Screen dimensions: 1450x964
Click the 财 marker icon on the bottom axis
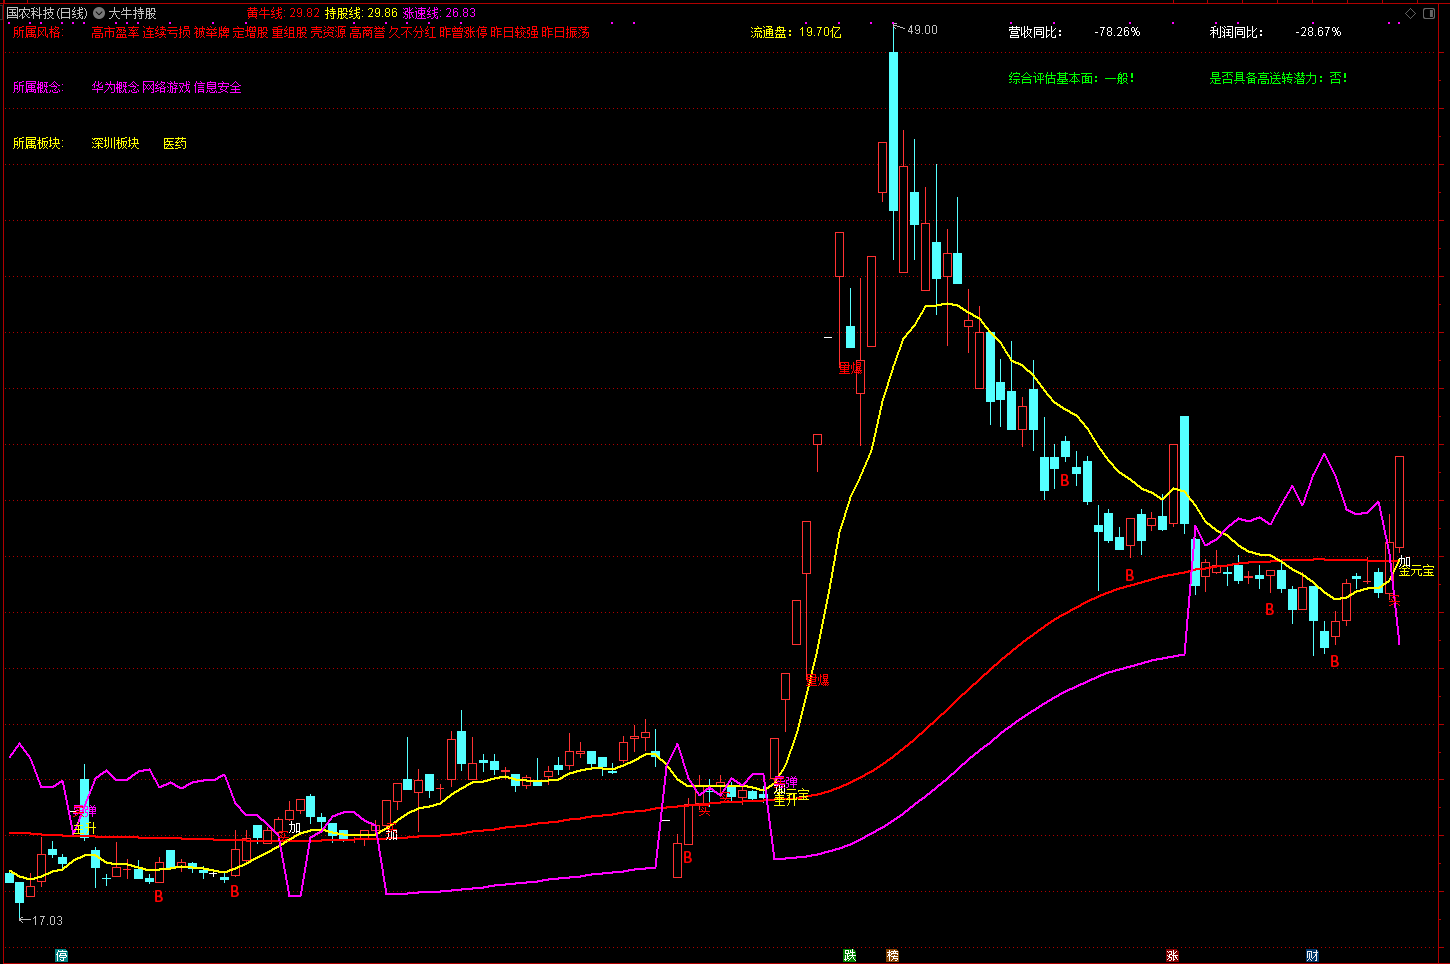point(1312,956)
